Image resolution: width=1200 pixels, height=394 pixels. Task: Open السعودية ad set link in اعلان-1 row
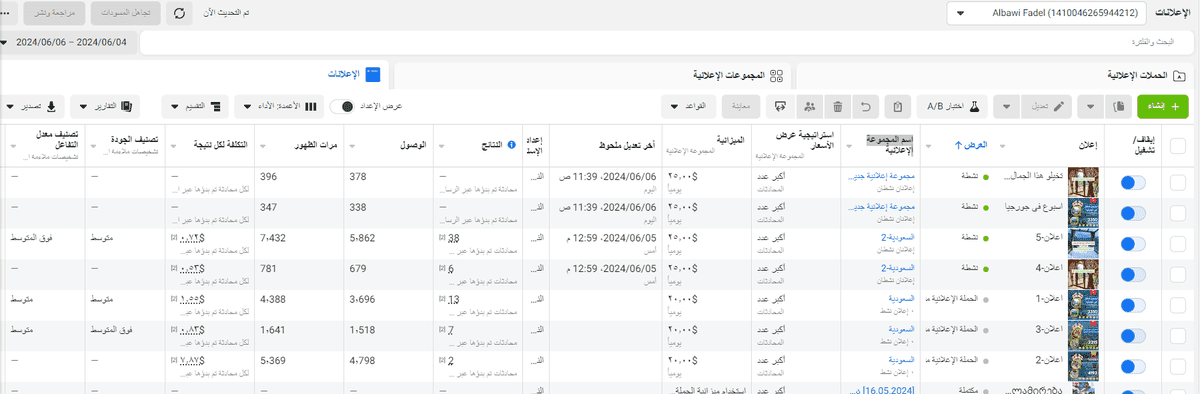[902, 298]
